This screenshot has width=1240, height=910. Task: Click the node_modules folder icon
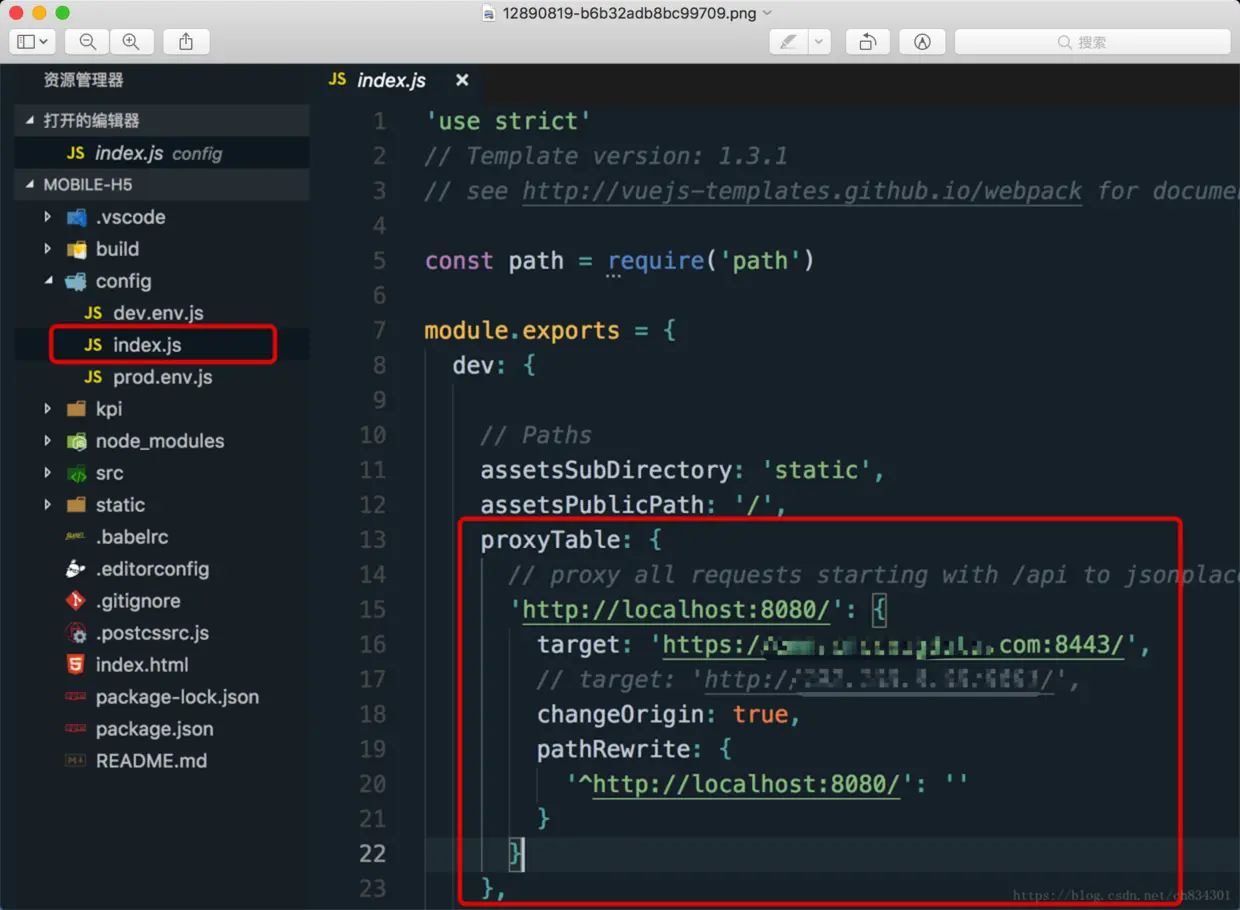[76, 441]
